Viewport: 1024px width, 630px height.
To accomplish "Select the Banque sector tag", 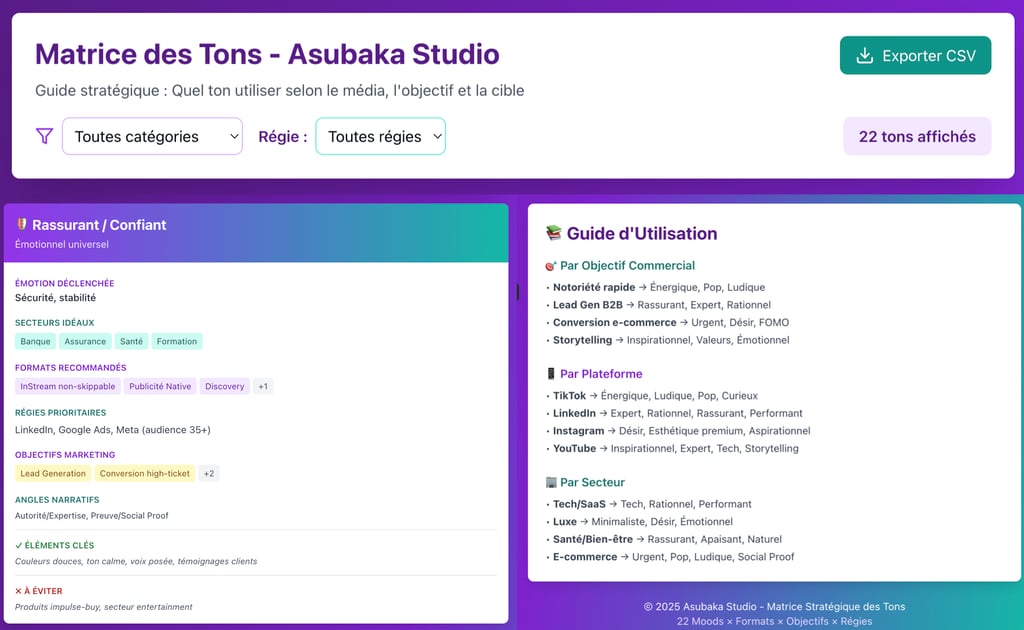I will pos(35,341).
